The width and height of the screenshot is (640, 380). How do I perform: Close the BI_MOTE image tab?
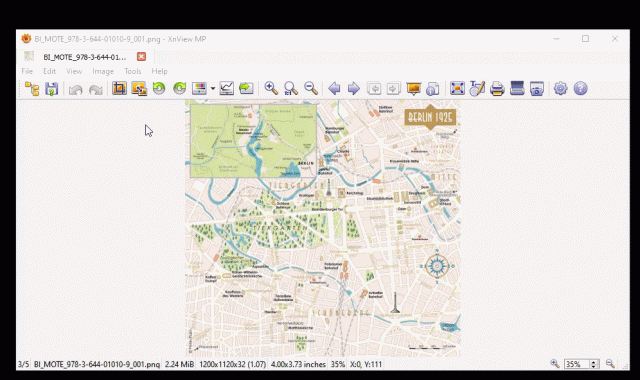tap(141, 57)
